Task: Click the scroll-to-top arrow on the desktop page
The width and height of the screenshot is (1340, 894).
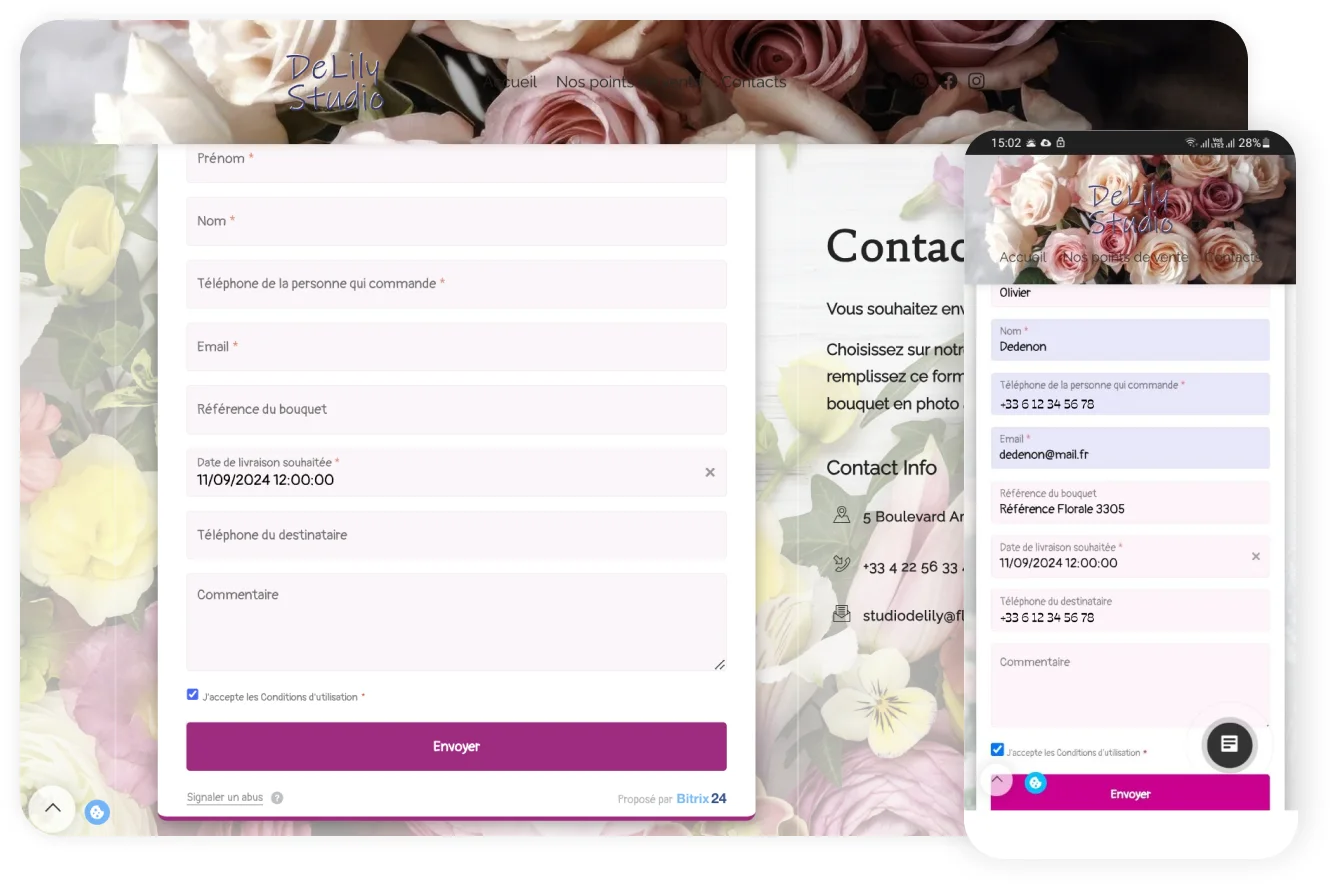Action: 52,809
